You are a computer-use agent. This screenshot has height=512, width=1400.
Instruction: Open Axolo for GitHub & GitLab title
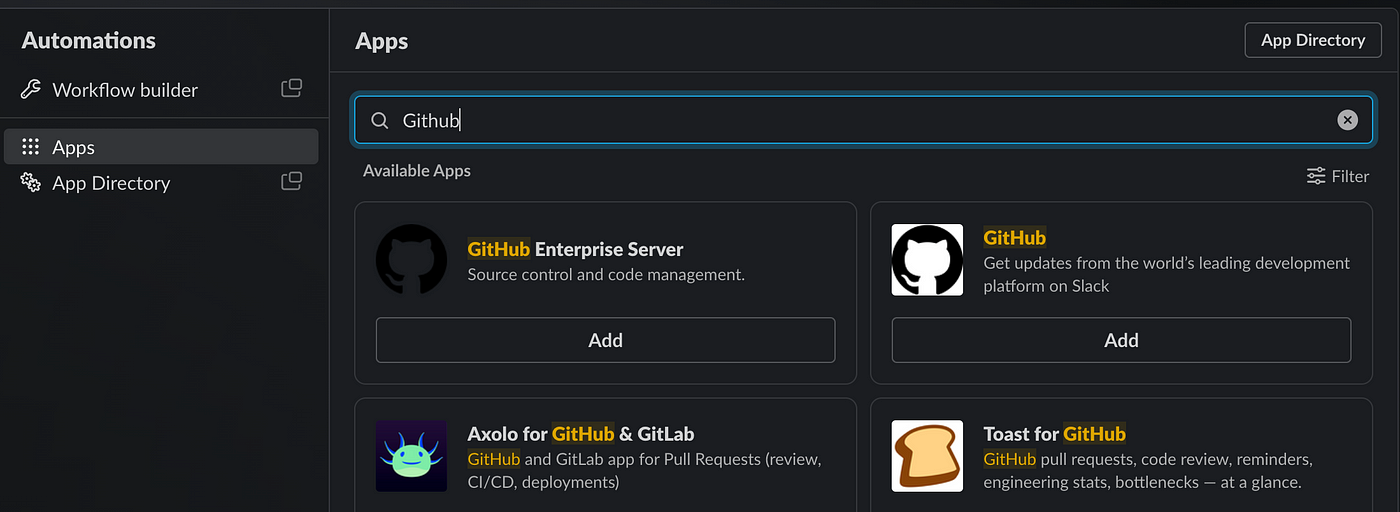coord(581,434)
